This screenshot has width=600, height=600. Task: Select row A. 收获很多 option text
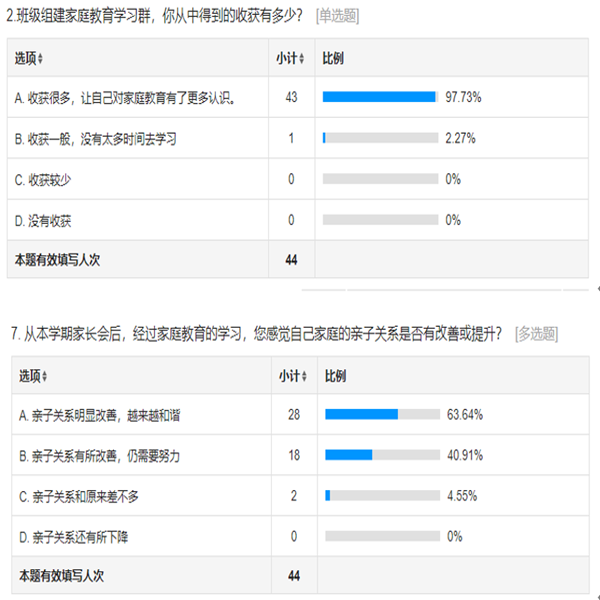125,98
